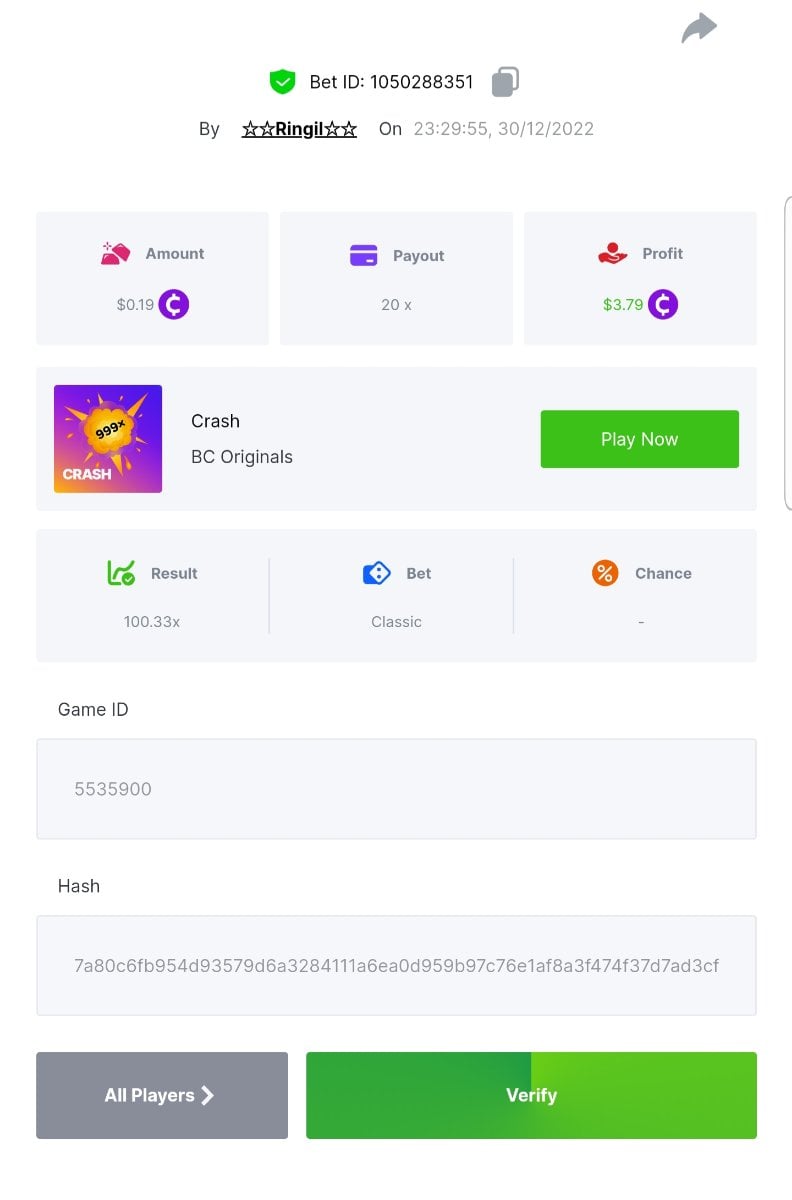
Task: Click the purple Payout card icon
Action: [x=363, y=256]
